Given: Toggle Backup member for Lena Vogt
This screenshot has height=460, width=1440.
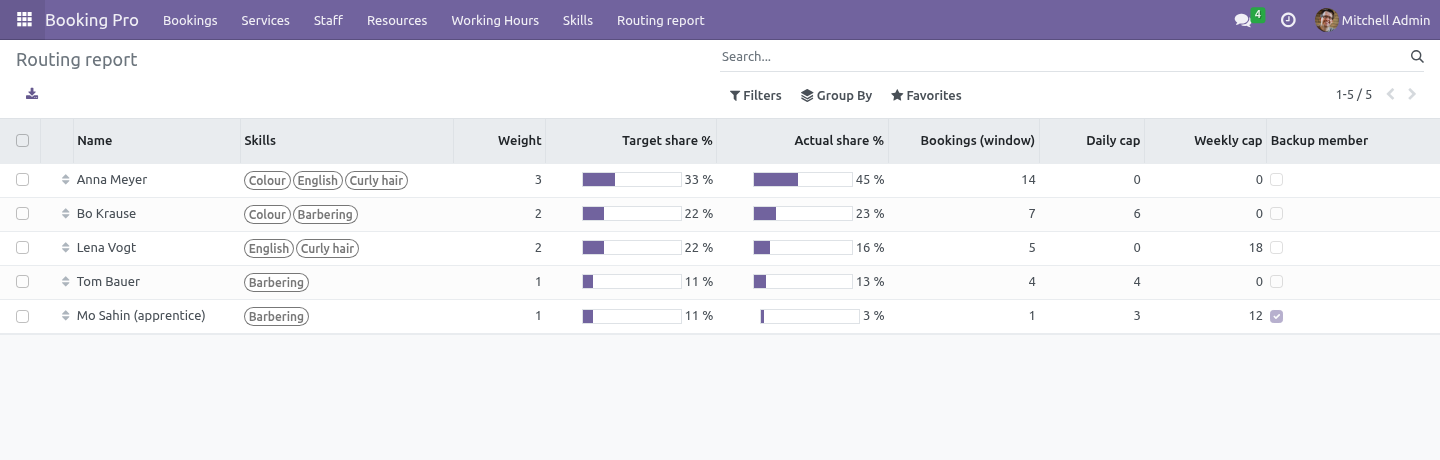Looking at the screenshot, I should (x=1277, y=248).
